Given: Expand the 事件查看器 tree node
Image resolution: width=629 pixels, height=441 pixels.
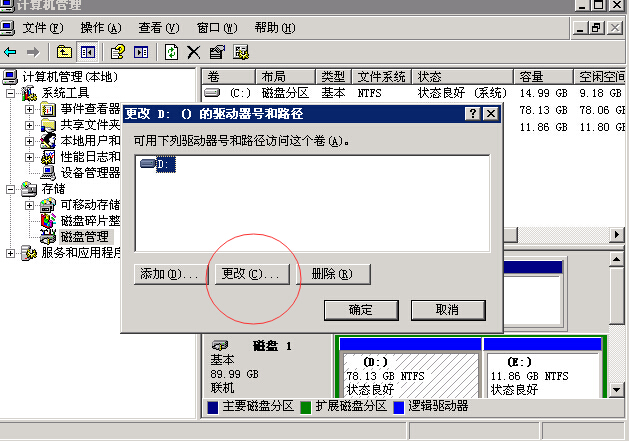Looking at the screenshot, I should click(x=30, y=109).
